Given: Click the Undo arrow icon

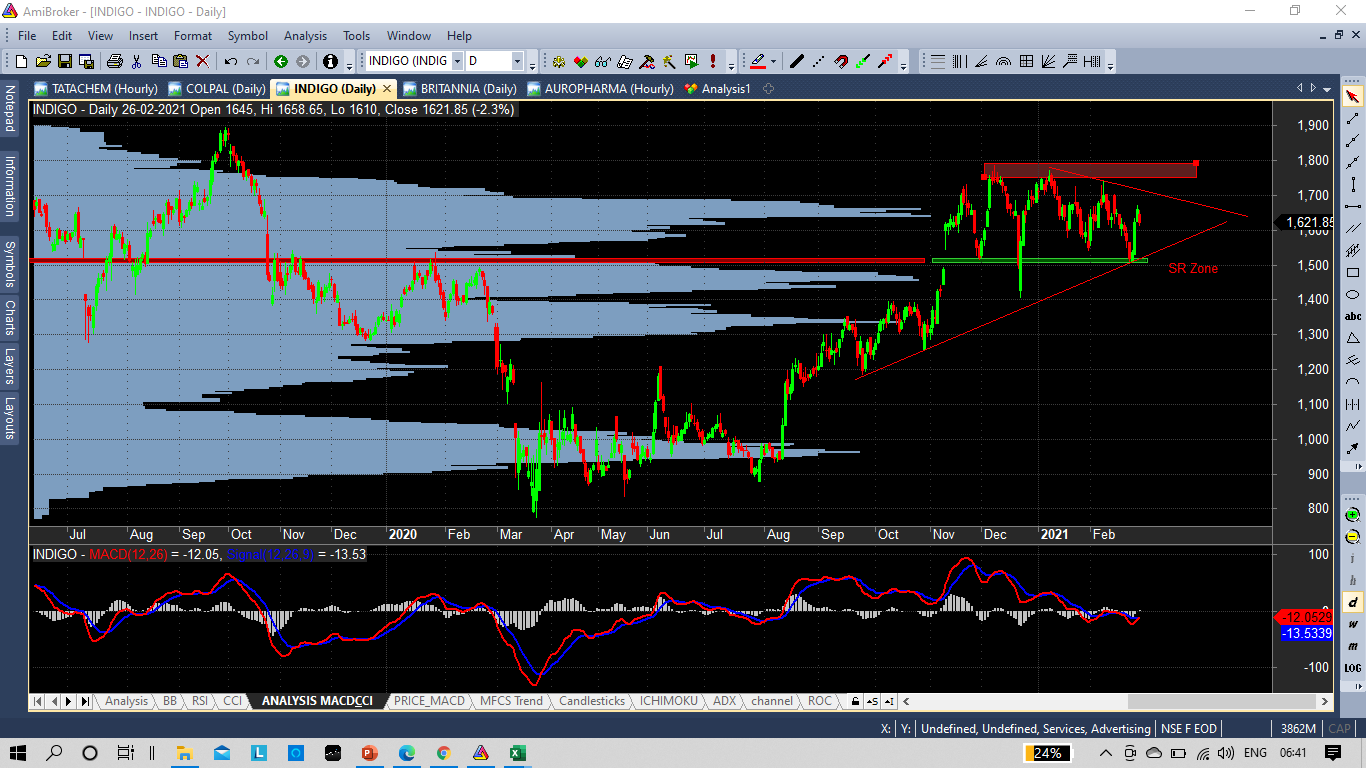Looking at the screenshot, I should [232, 61].
